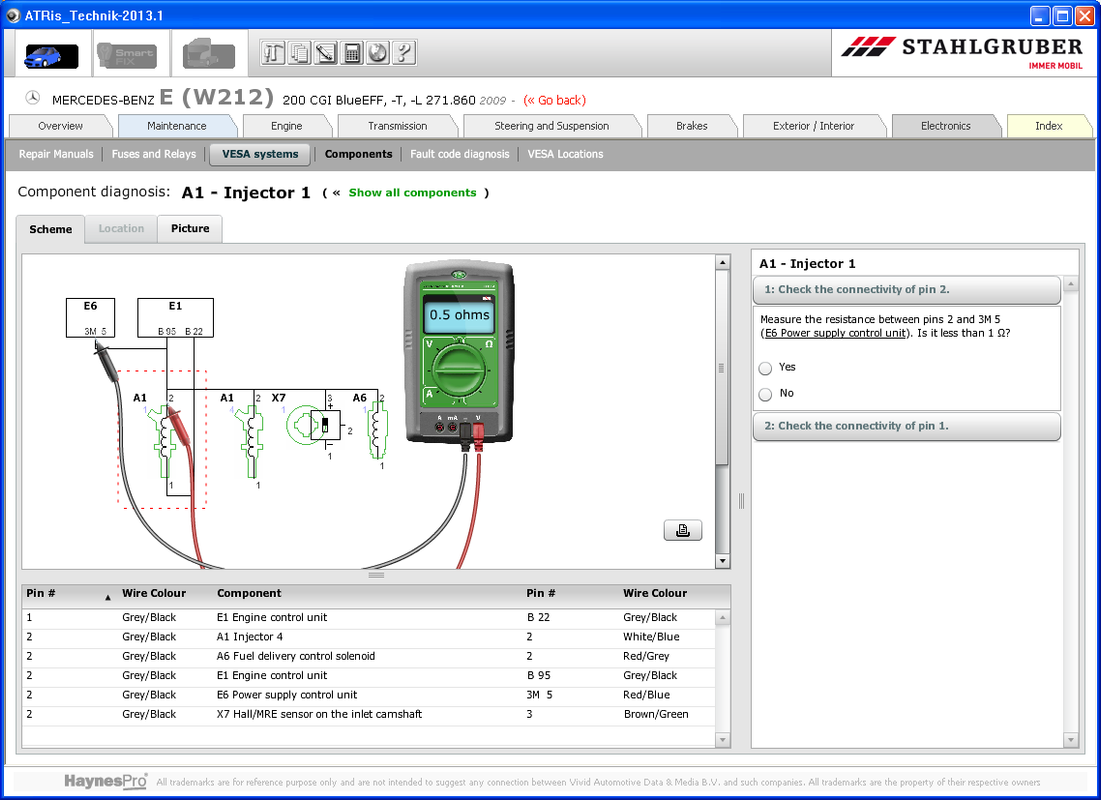1101x800 pixels.
Task: Click the Show all components link
Action: click(x=412, y=192)
